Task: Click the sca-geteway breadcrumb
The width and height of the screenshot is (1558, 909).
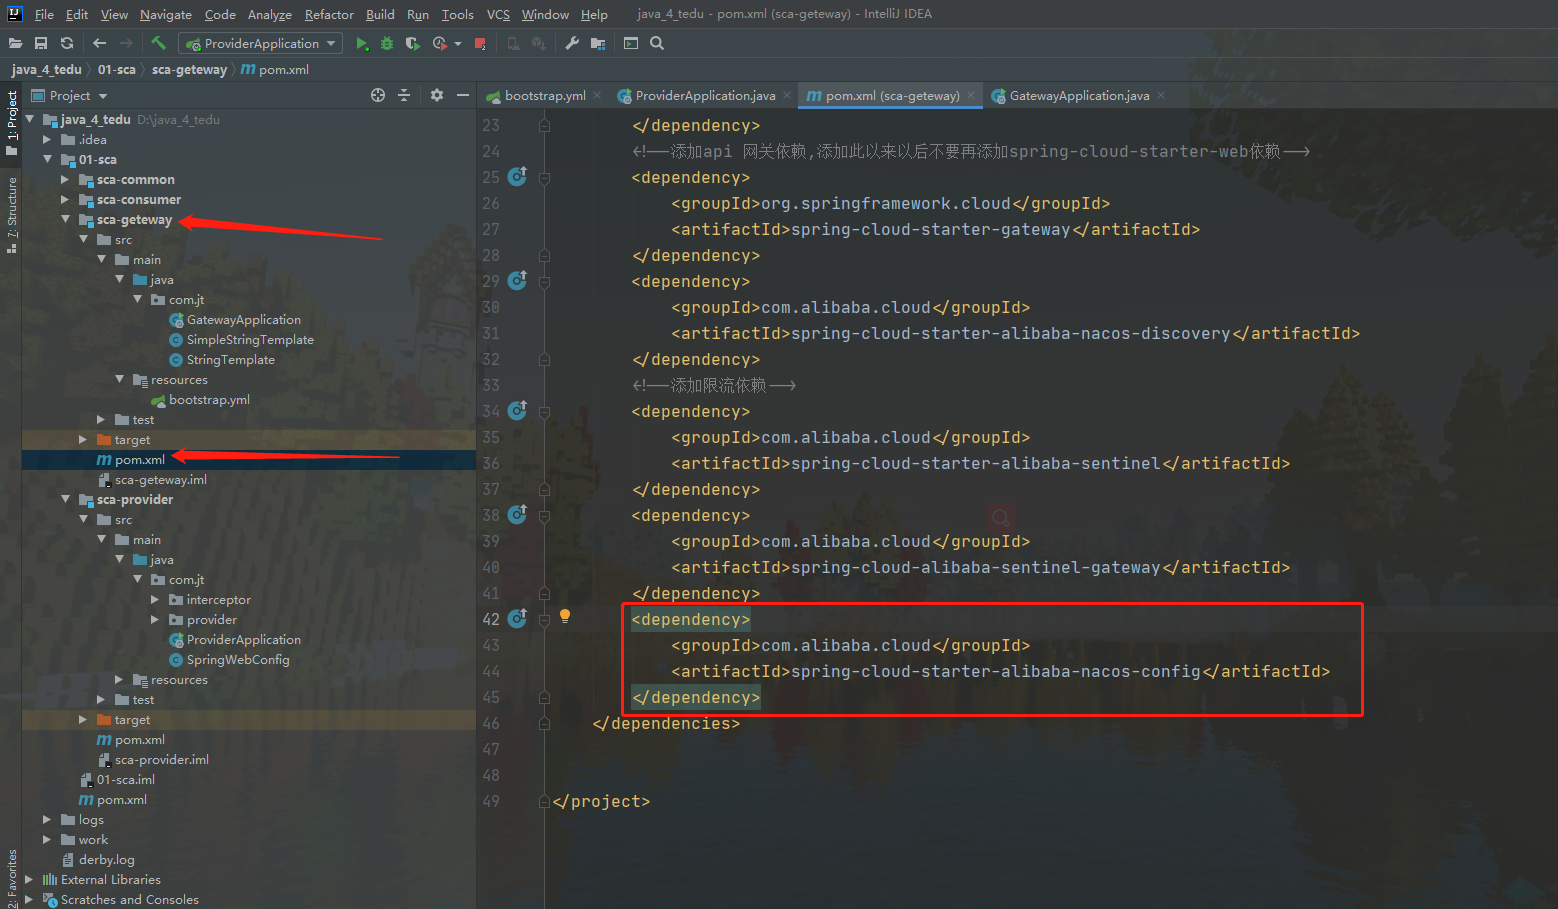Action: [189, 69]
